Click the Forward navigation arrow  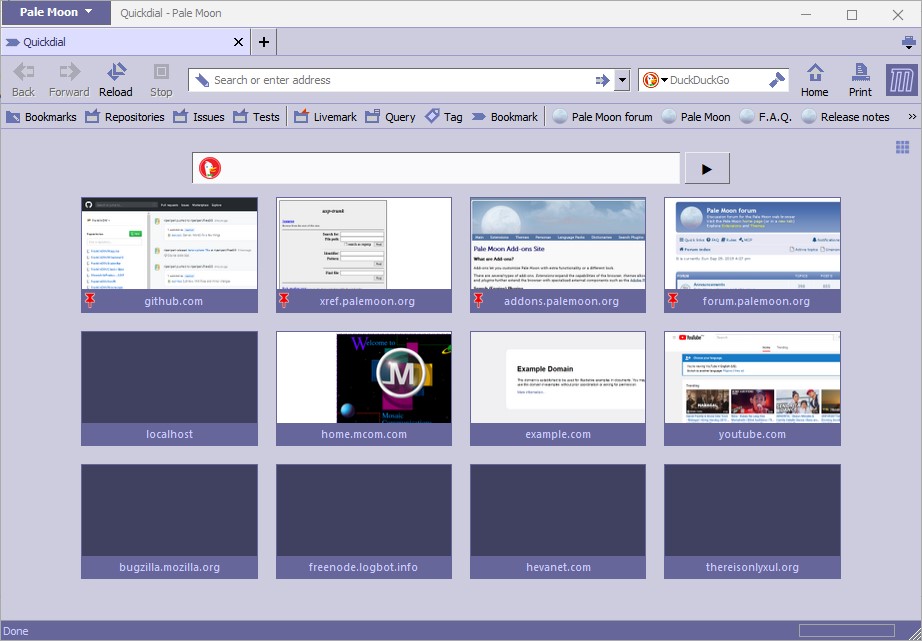coord(69,79)
